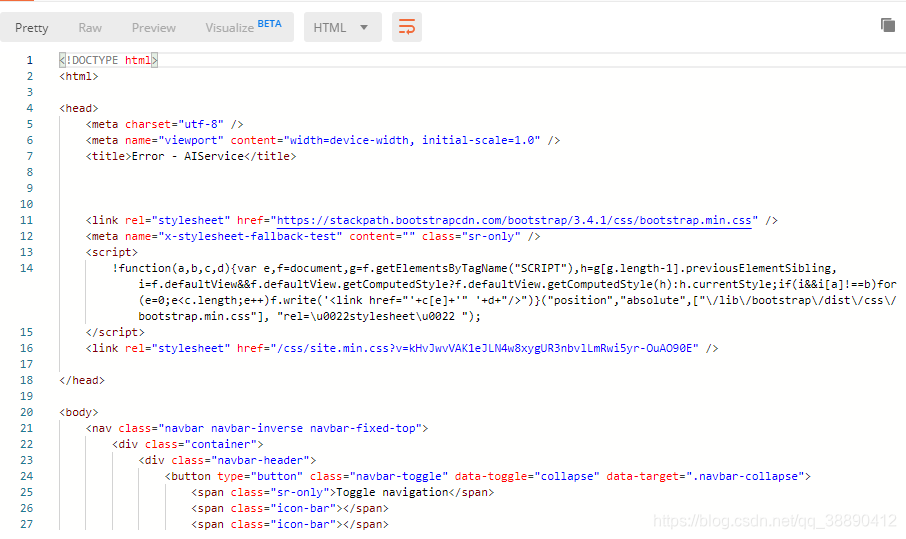Screen dimensions: 906x539
Task: Click the opening <body> tag
Action: (x=79, y=412)
